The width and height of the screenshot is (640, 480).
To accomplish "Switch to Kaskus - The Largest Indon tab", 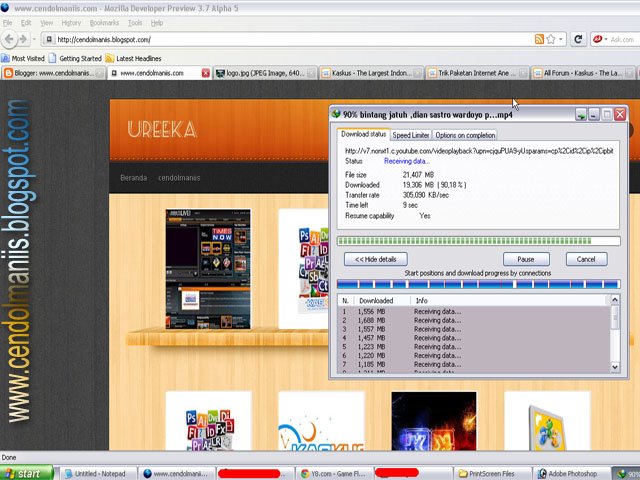I will tap(371, 73).
